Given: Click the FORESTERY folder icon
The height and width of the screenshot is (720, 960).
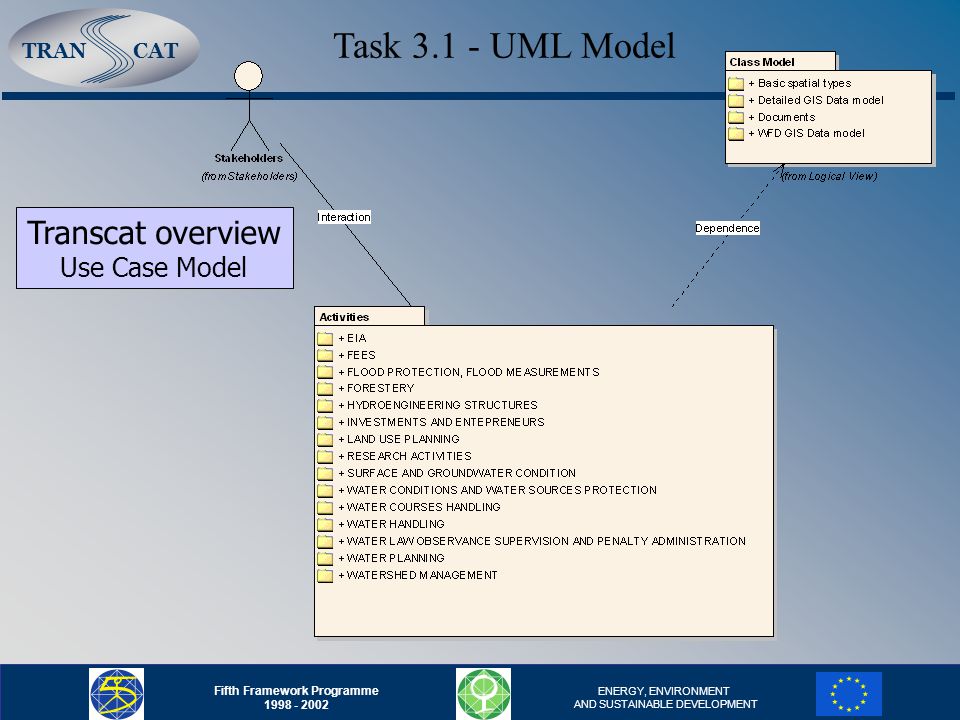Looking at the screenshot, I should click(x=325, y=389).
